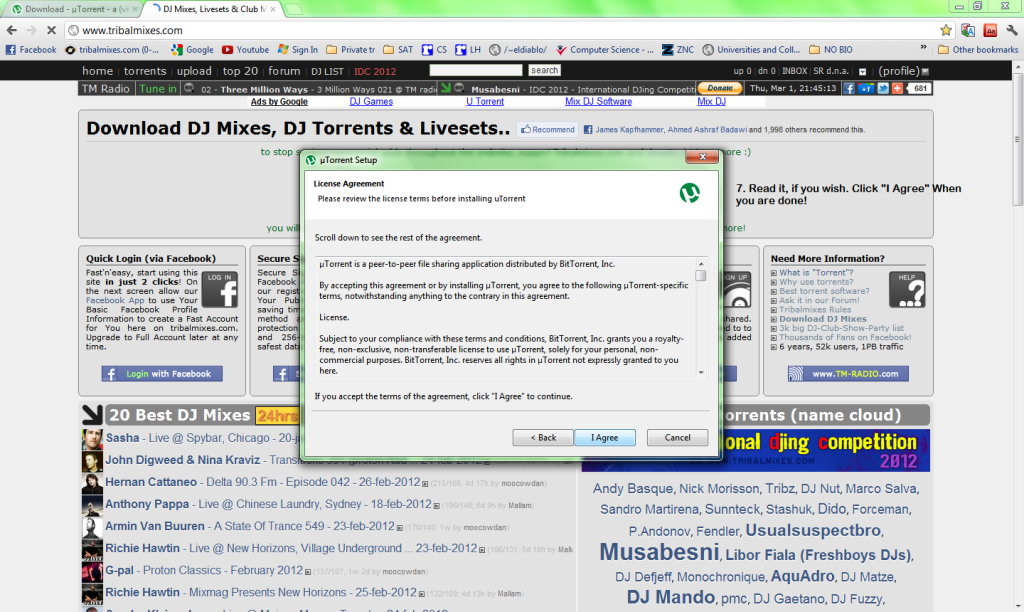Open the (profile) dropdown arrow
This screenshot has height=612, width=1024.
925,71
